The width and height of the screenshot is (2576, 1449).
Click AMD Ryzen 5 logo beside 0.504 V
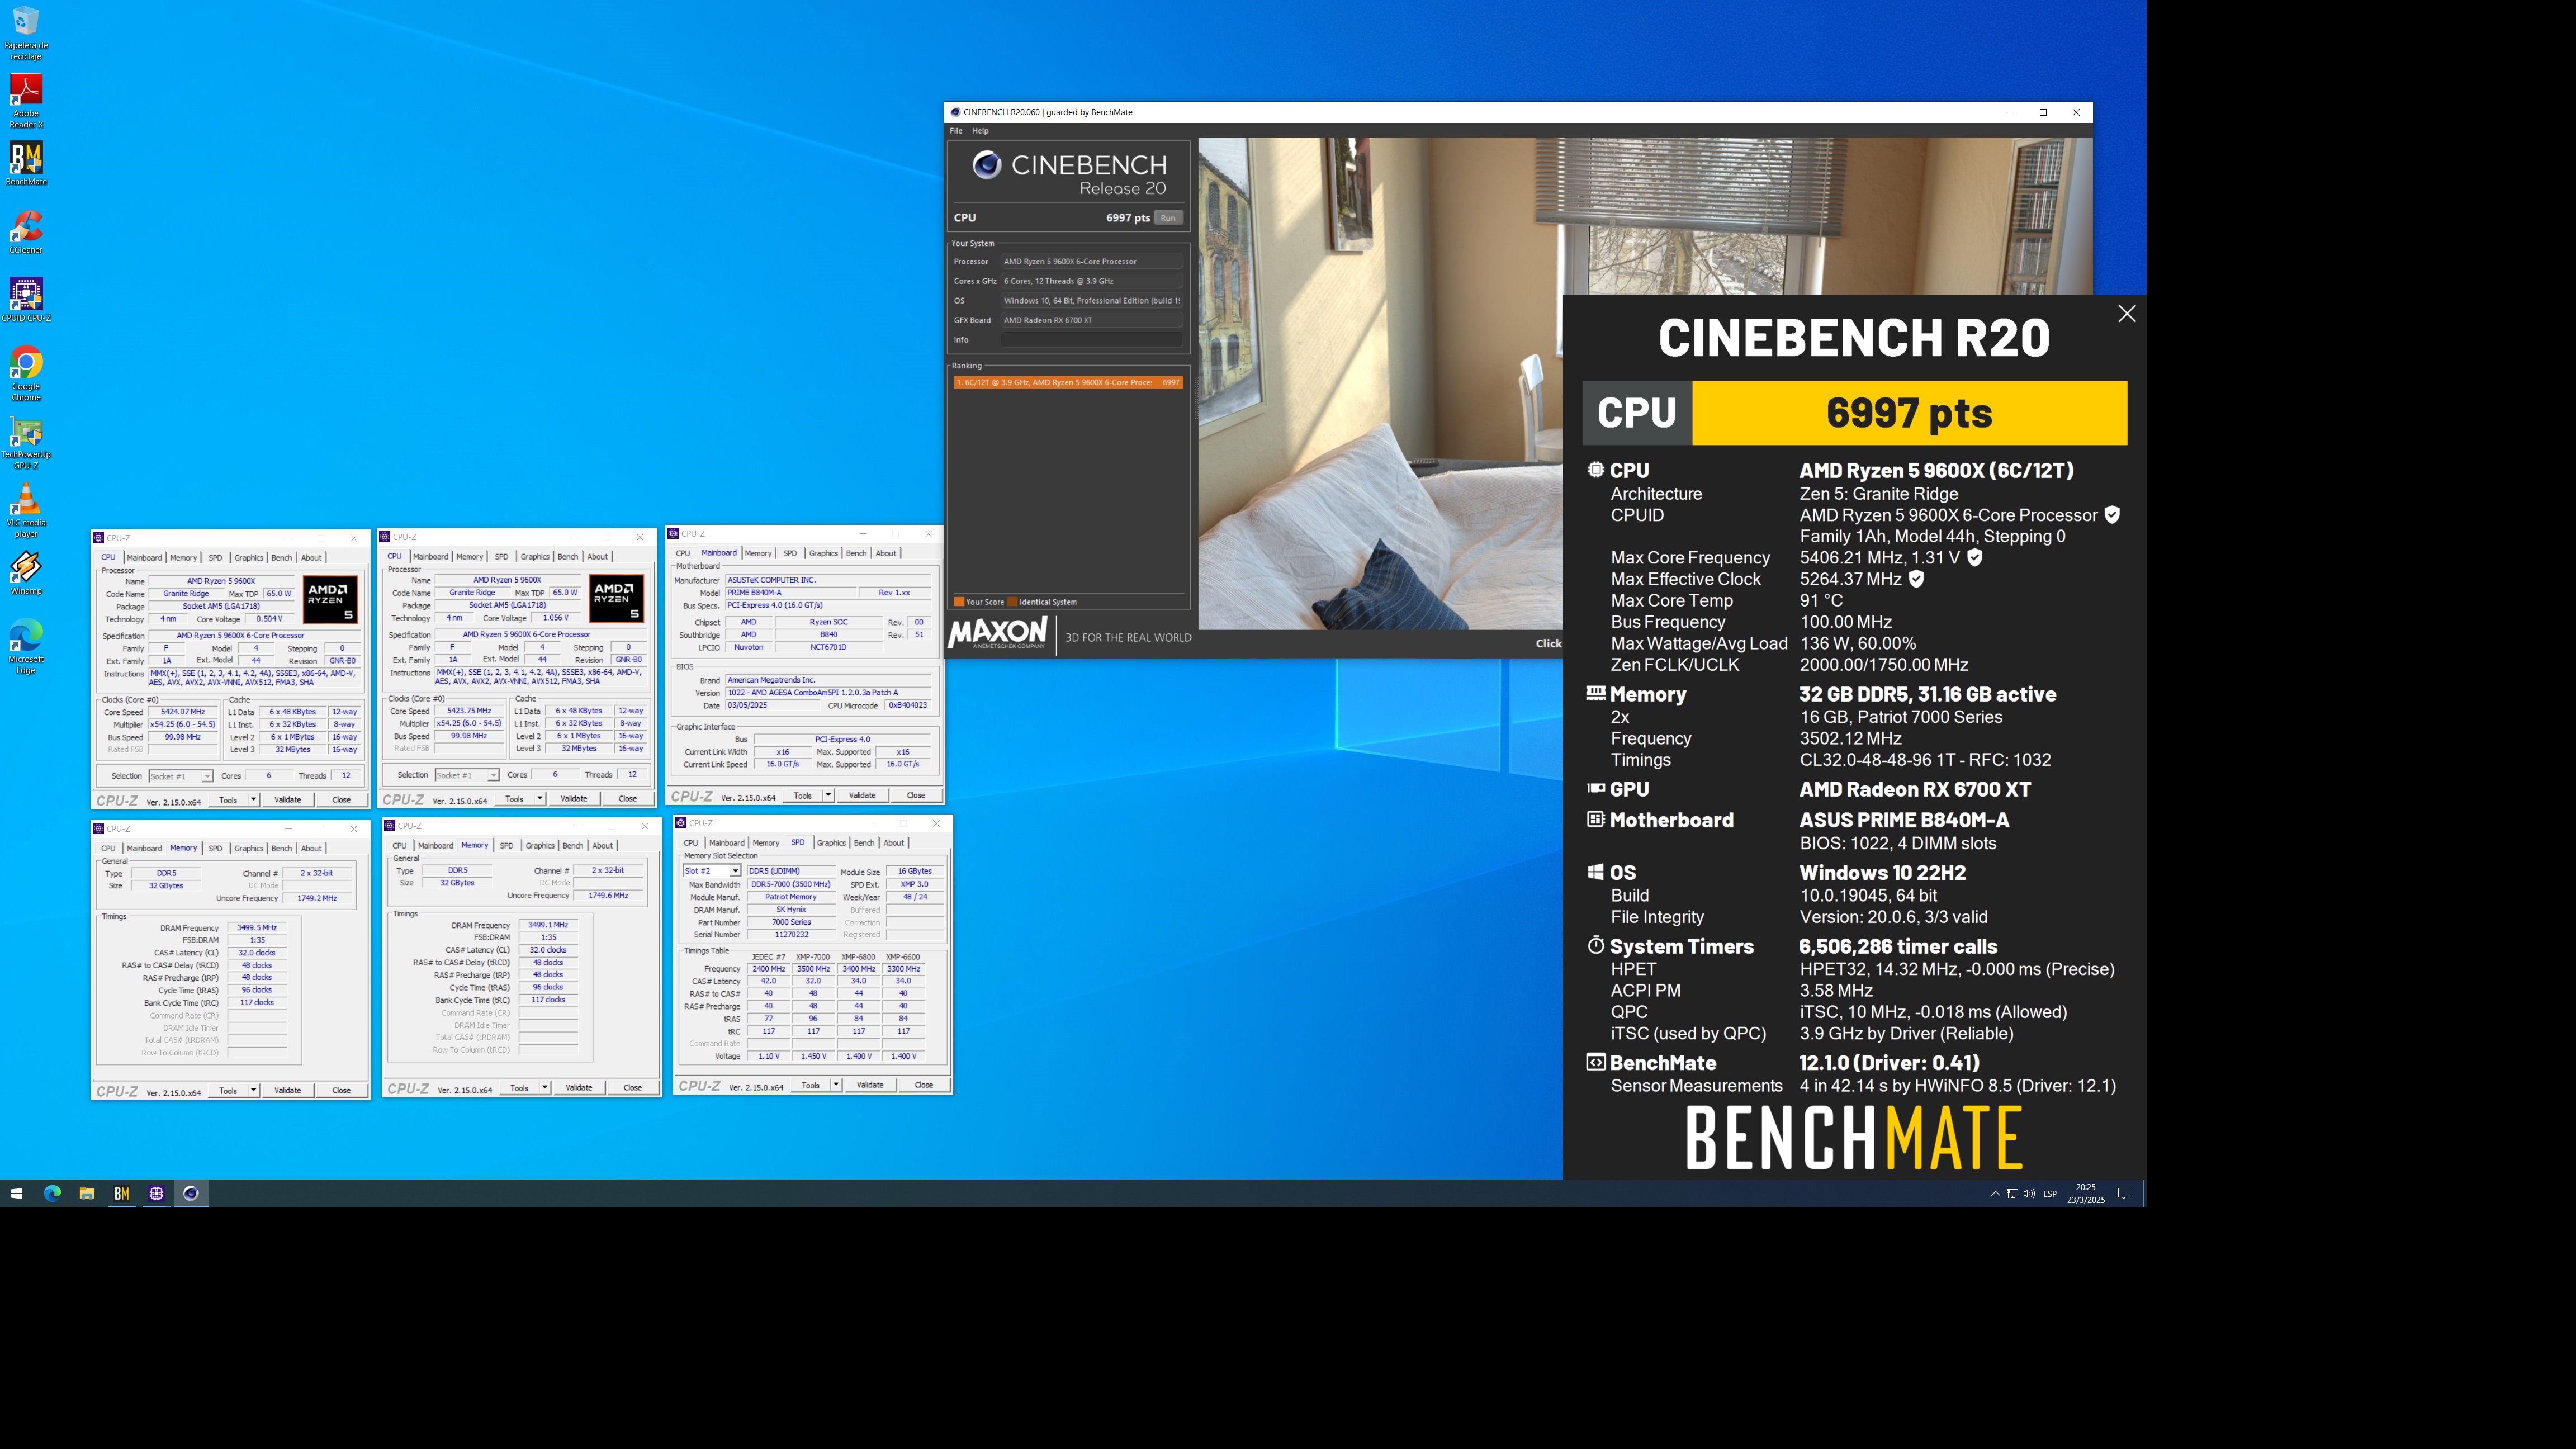click(x=330, y=600)
